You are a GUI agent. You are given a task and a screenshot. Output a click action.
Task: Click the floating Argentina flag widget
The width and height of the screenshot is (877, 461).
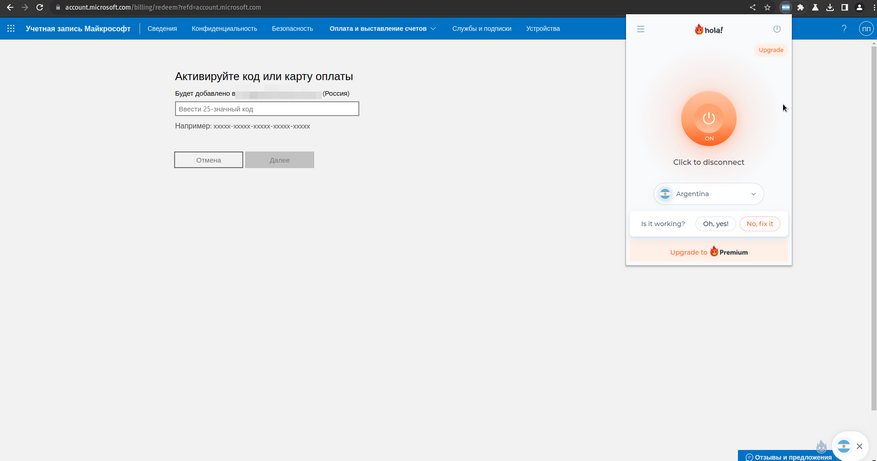tap(843, 446)
